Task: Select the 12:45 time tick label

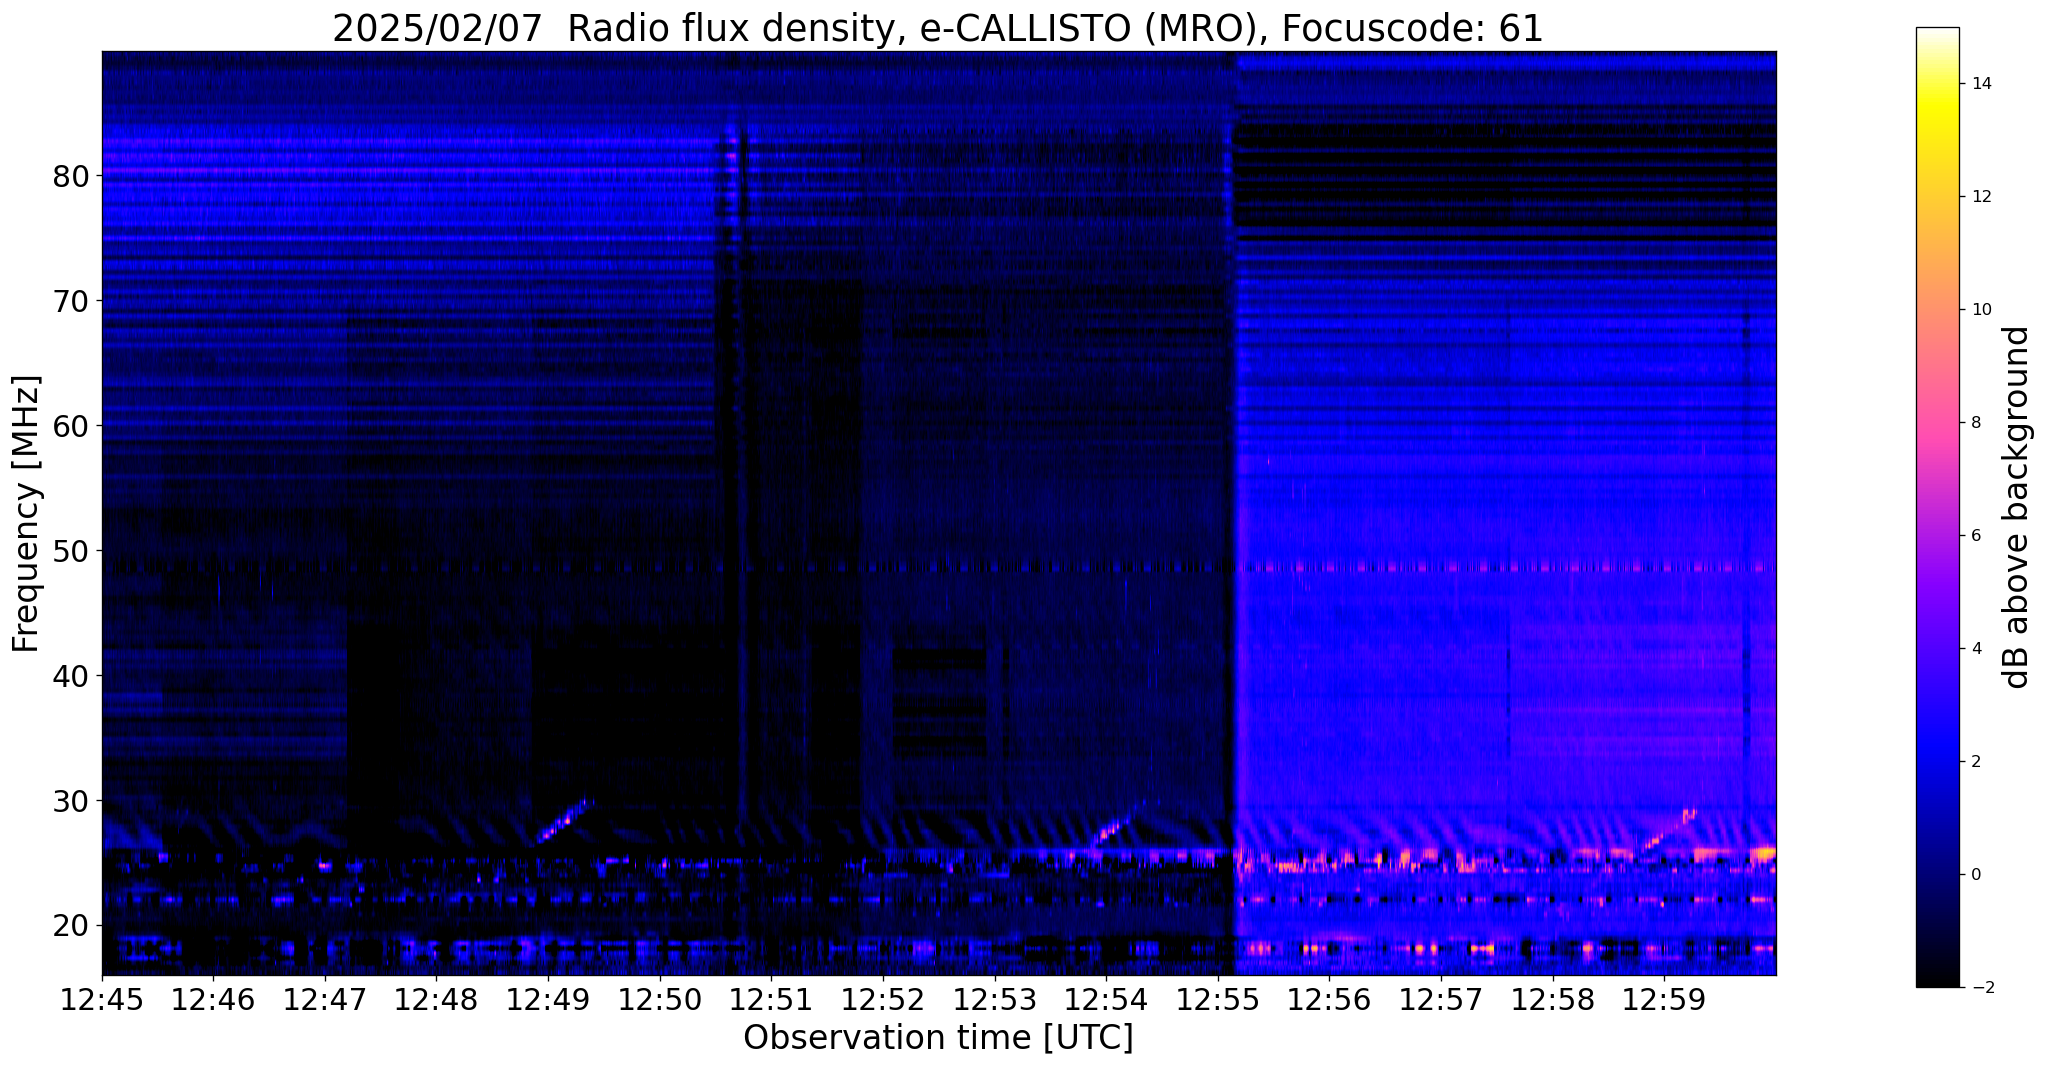Action: tap(102, 1000)
